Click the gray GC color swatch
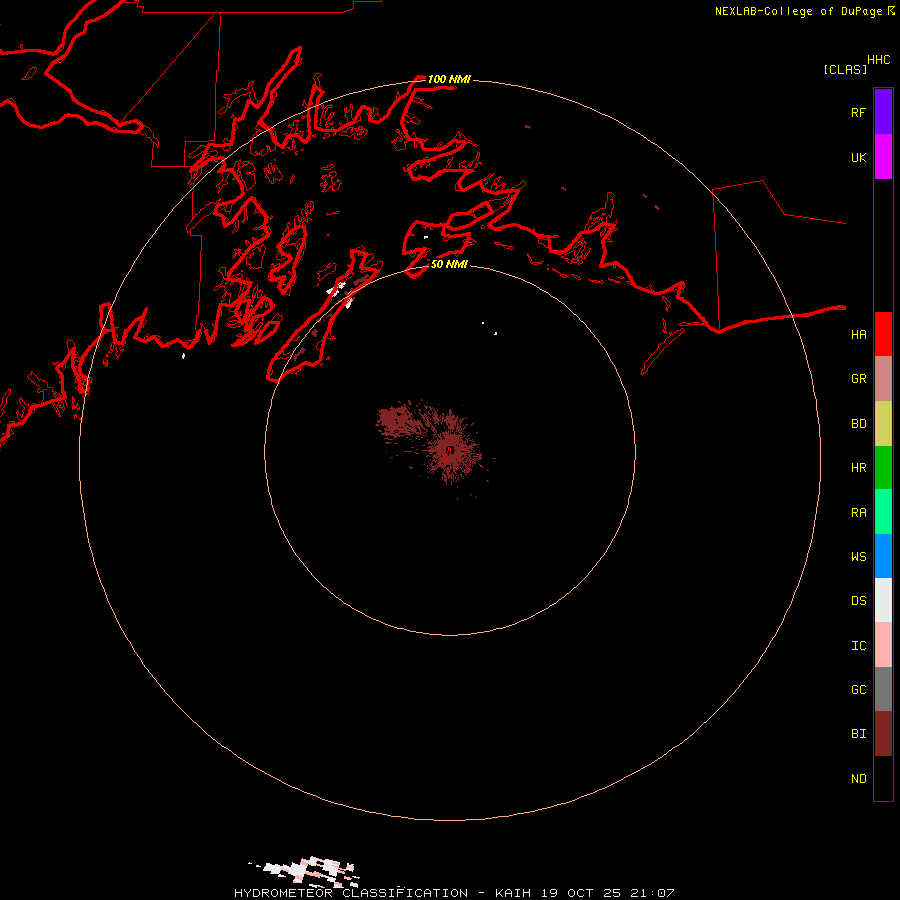This screenshot has height=900, width=900. (x=883, y=689)
